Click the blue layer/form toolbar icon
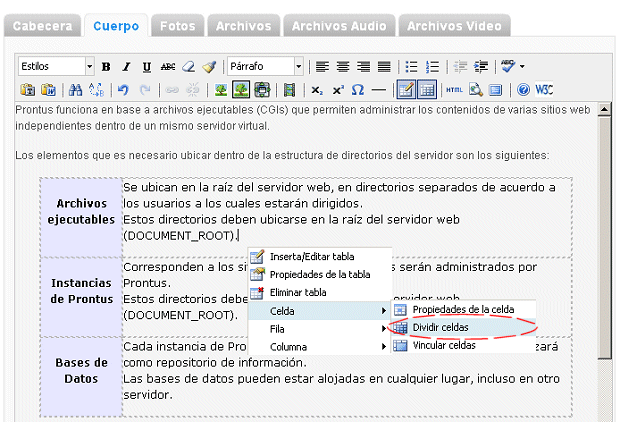Image resolution: width=620 pixels, height=422 pixels. coord(495,90)
